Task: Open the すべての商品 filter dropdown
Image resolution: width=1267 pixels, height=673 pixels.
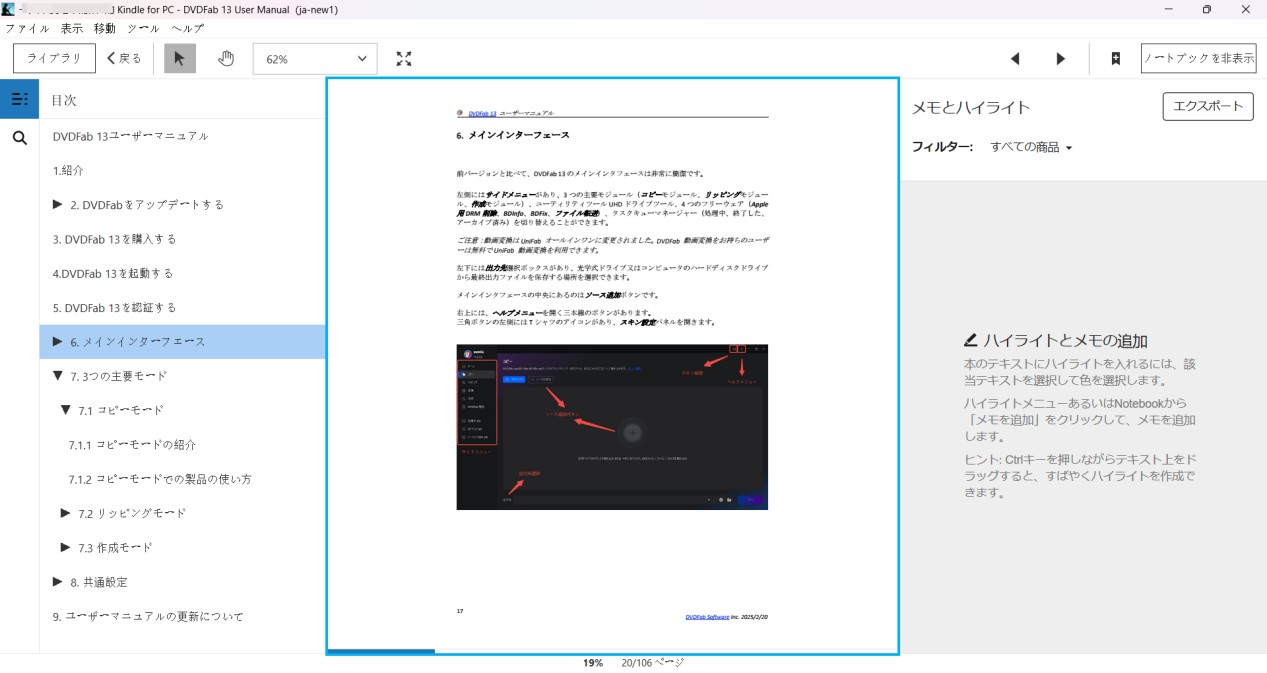Action: 1031,147
